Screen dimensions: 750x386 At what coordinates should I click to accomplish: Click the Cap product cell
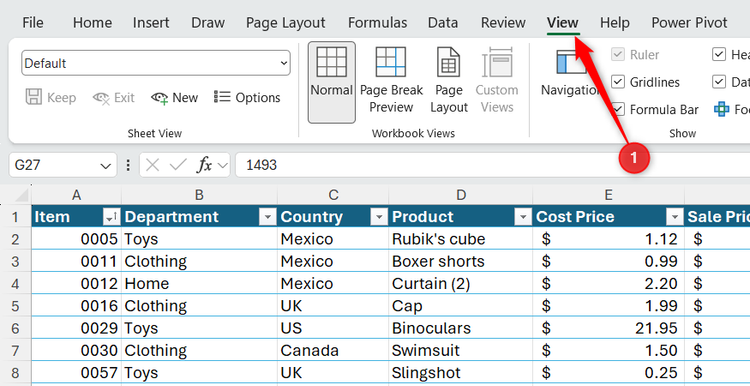(x=461, y=306)
